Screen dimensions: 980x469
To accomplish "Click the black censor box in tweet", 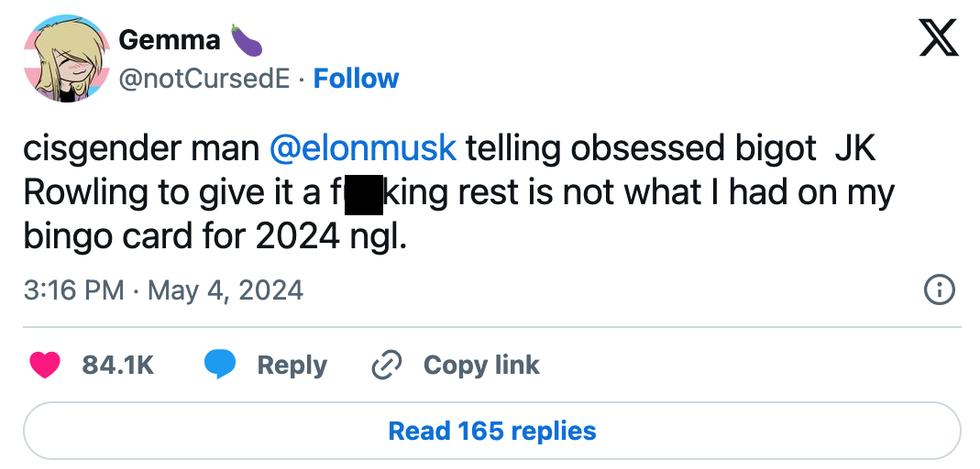I will [x=364, y=193].
